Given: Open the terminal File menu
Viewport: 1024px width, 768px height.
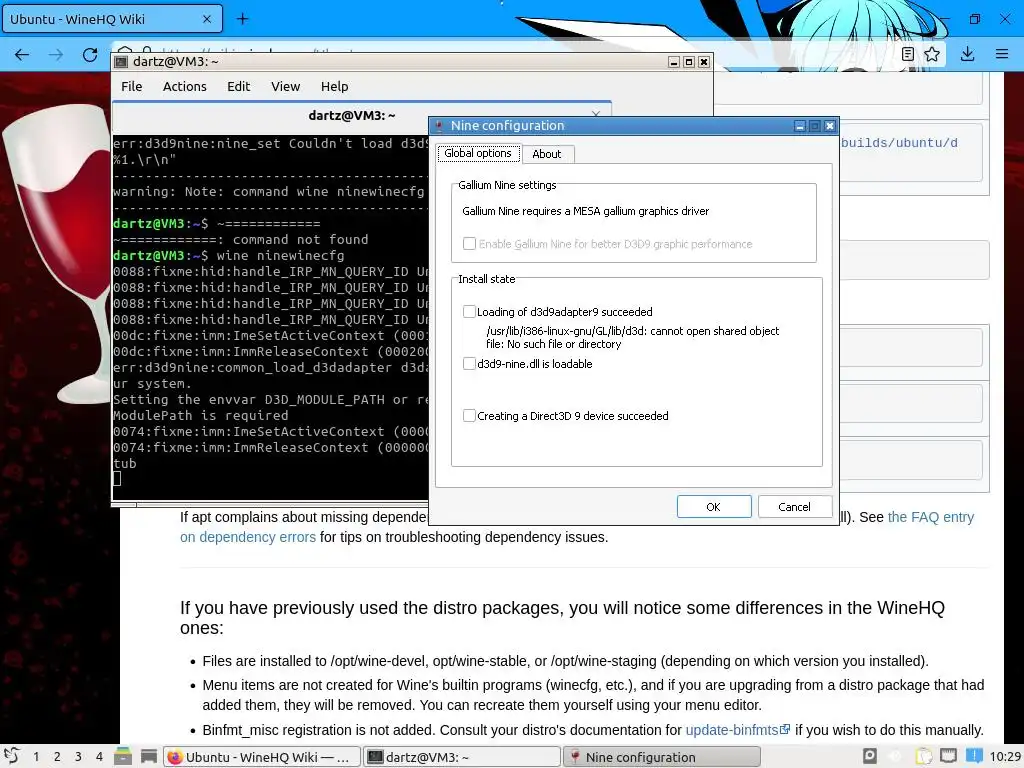Looking at the screenshot, I should (x=131, y=86).
